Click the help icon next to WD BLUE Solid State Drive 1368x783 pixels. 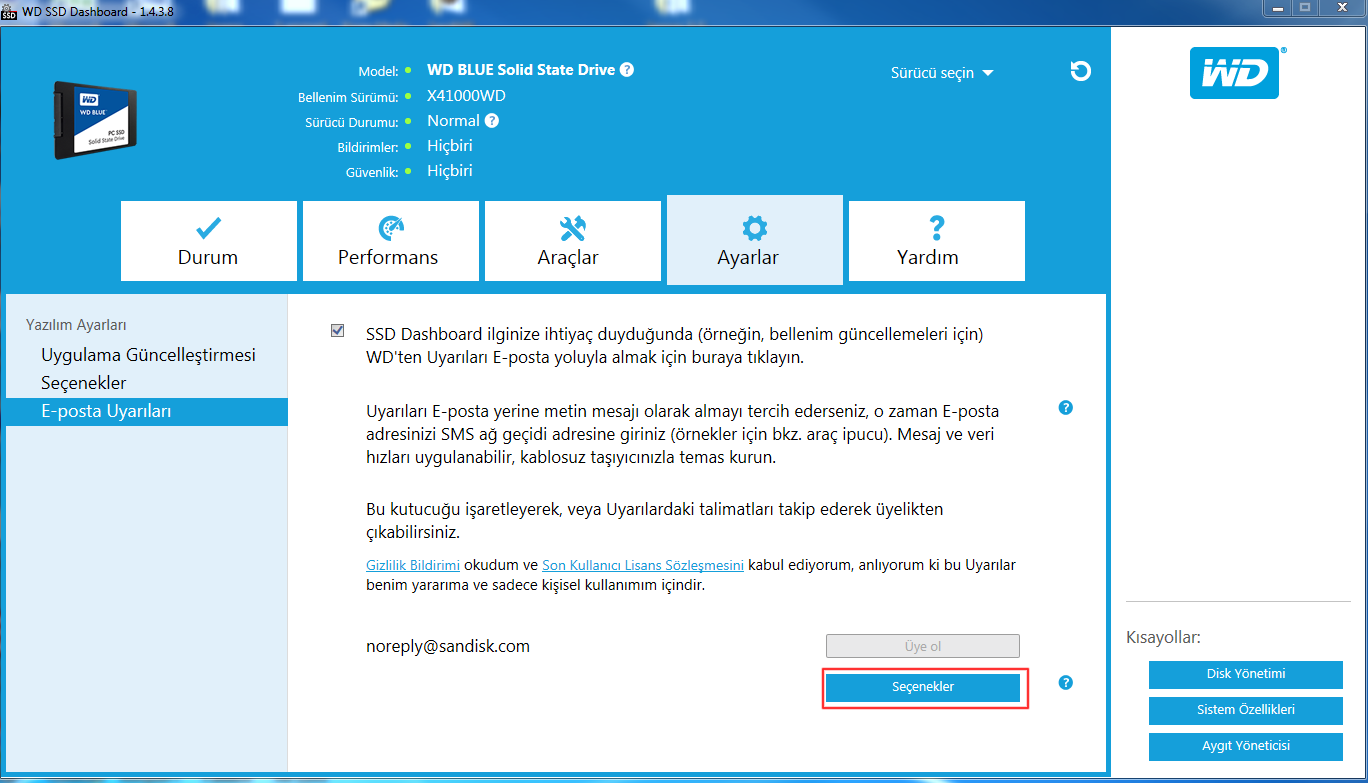tap(626, 70)
